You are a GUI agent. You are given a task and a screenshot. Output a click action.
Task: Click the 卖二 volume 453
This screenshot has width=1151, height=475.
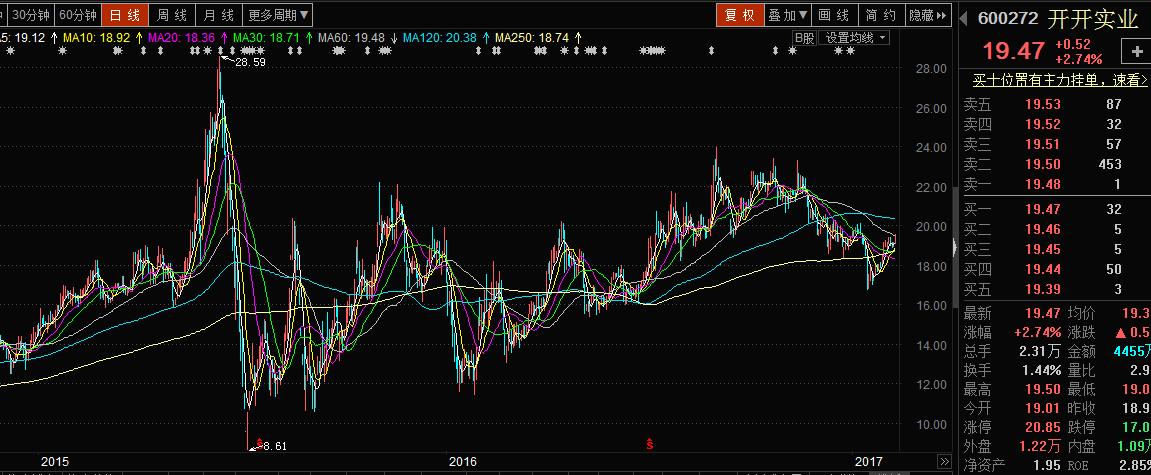click(x=1110, y=164)
